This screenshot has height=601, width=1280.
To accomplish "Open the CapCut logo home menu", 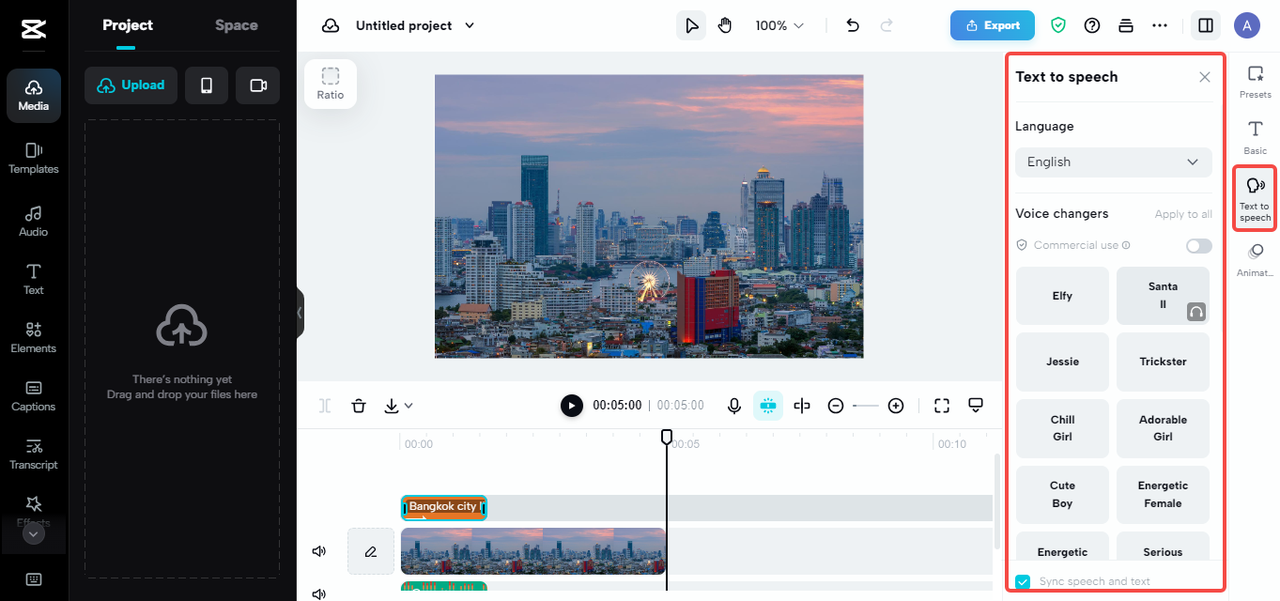I will [x=33, y=28].
